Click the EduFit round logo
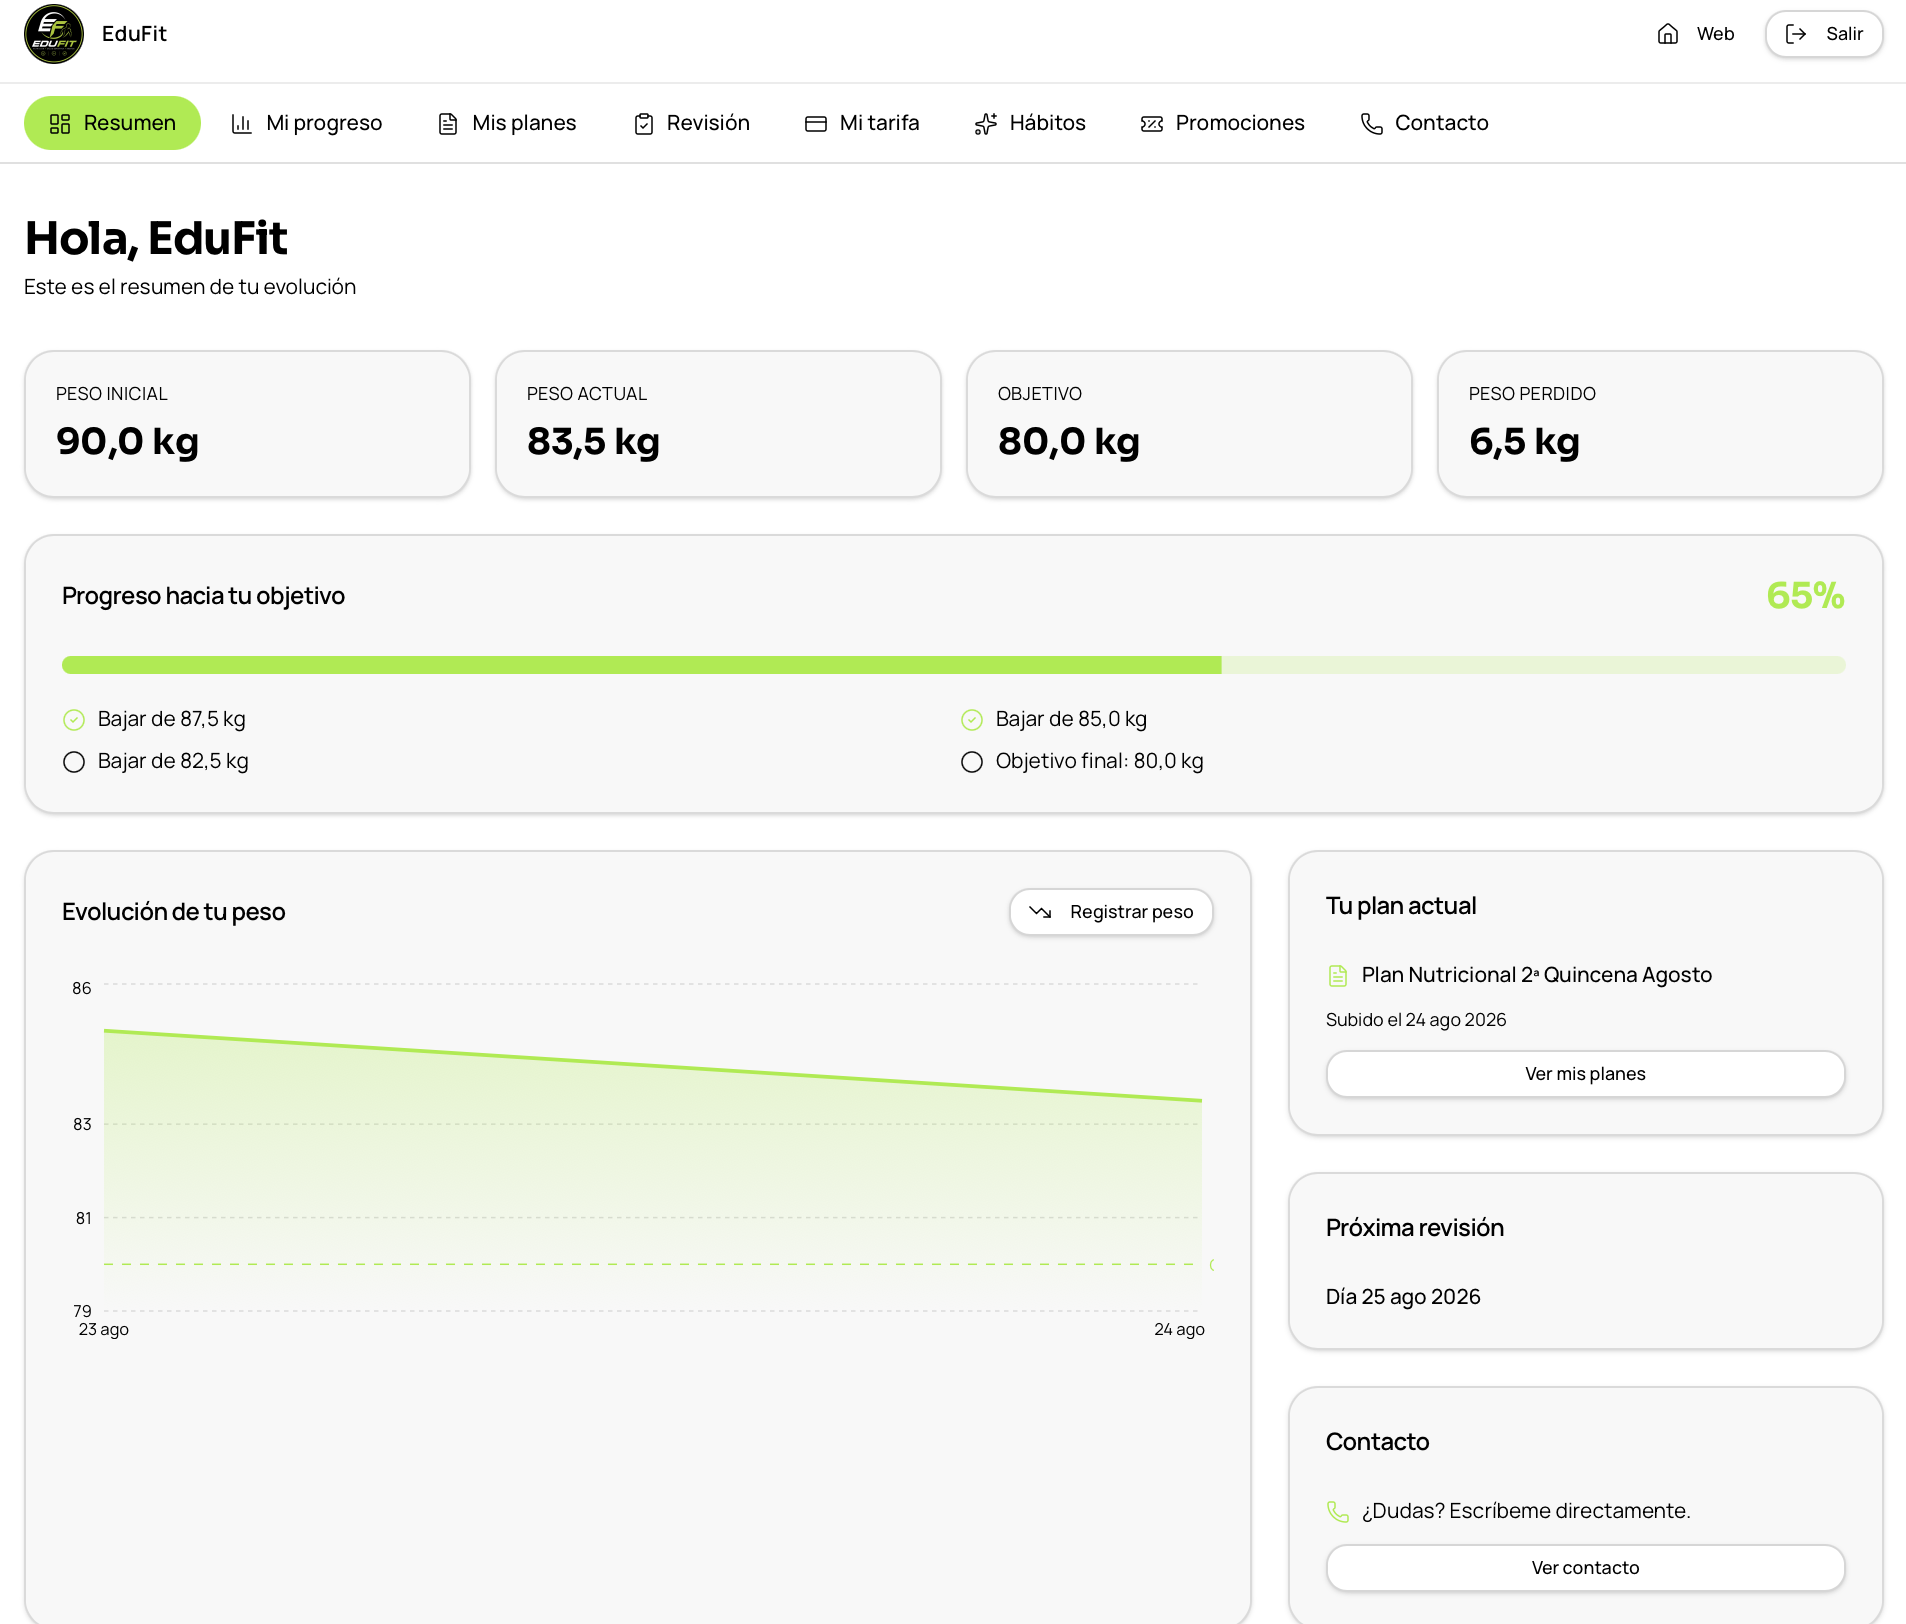 [54, 34]
